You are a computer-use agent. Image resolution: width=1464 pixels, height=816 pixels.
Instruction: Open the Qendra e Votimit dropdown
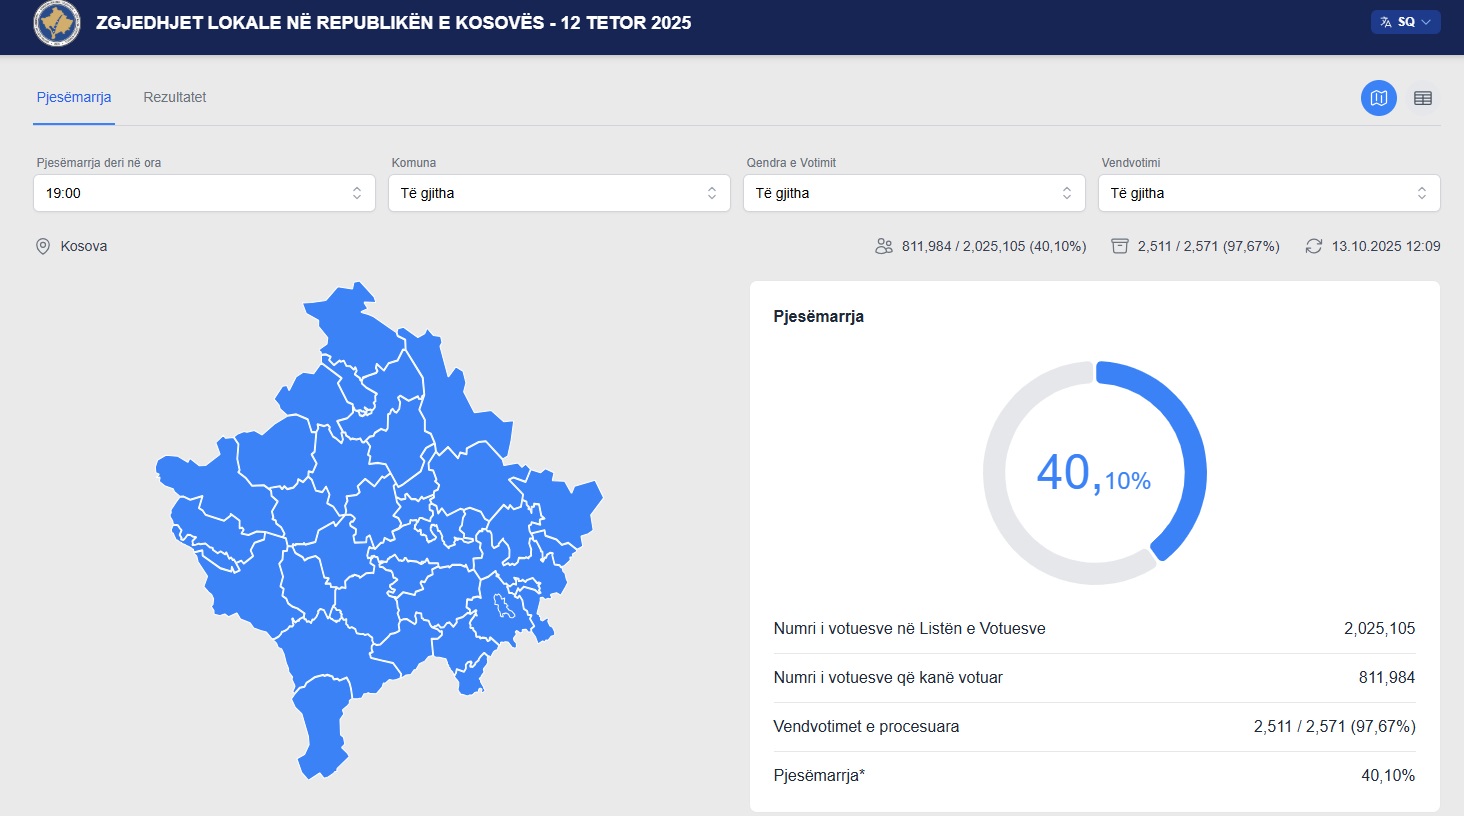click(x=914, y=193)
